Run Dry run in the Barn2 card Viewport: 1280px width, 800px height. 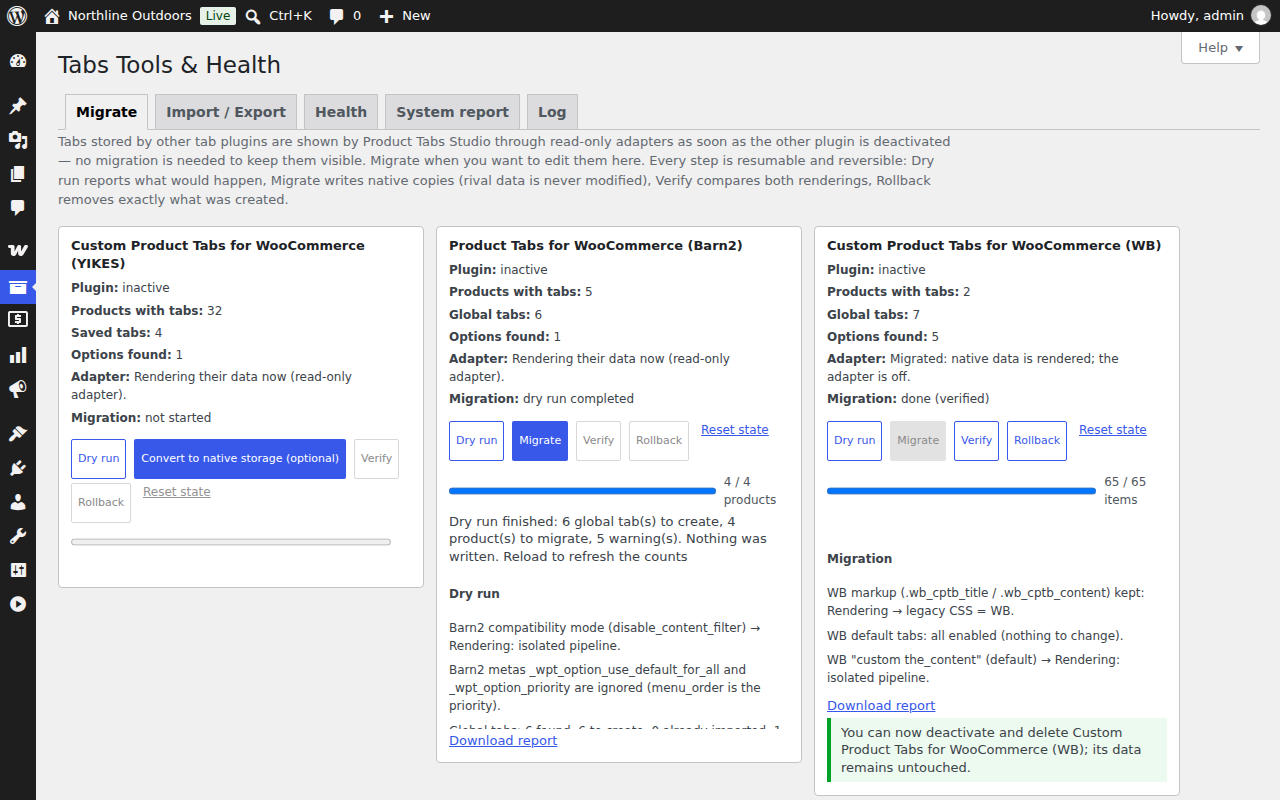tap(476, 441)
